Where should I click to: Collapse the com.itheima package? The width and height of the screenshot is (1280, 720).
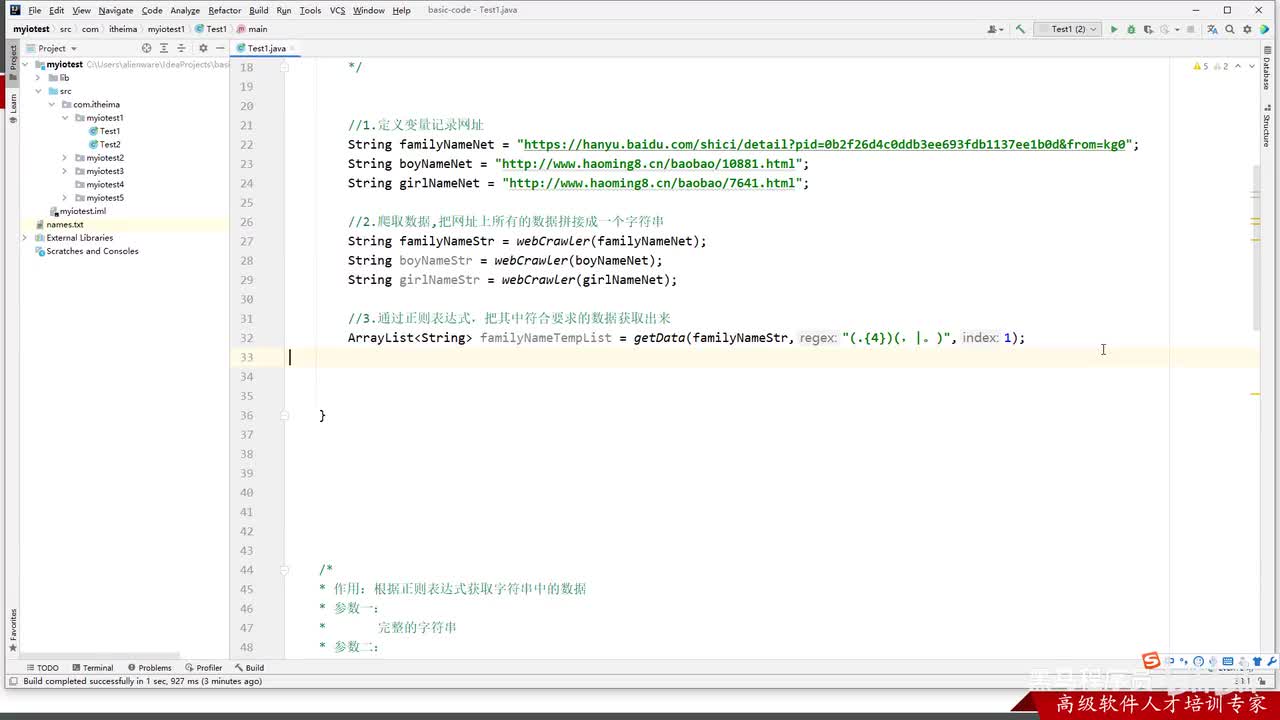pos(52,104)
